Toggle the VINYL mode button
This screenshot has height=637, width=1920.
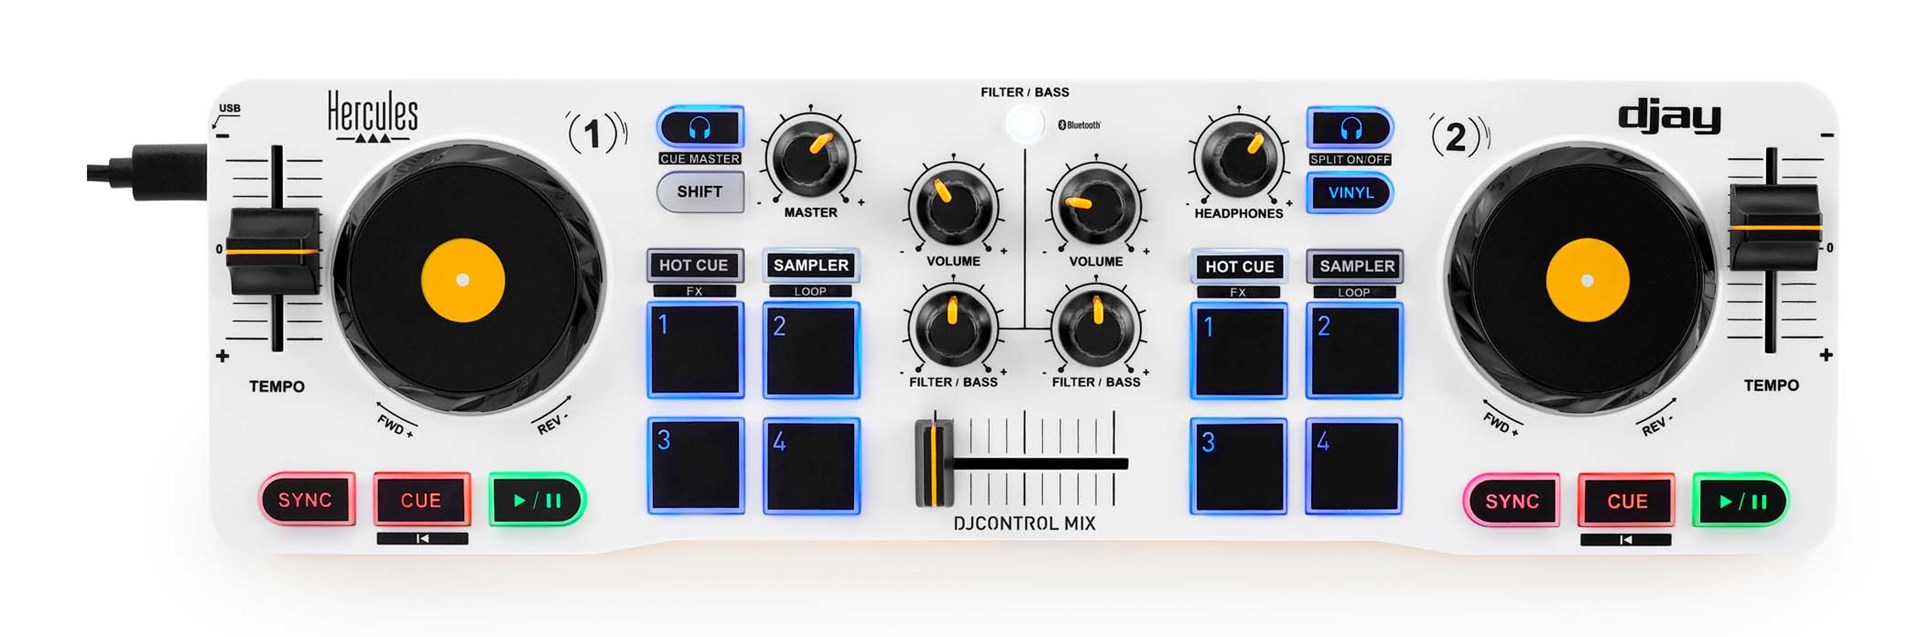click(x=1350, y=193)
